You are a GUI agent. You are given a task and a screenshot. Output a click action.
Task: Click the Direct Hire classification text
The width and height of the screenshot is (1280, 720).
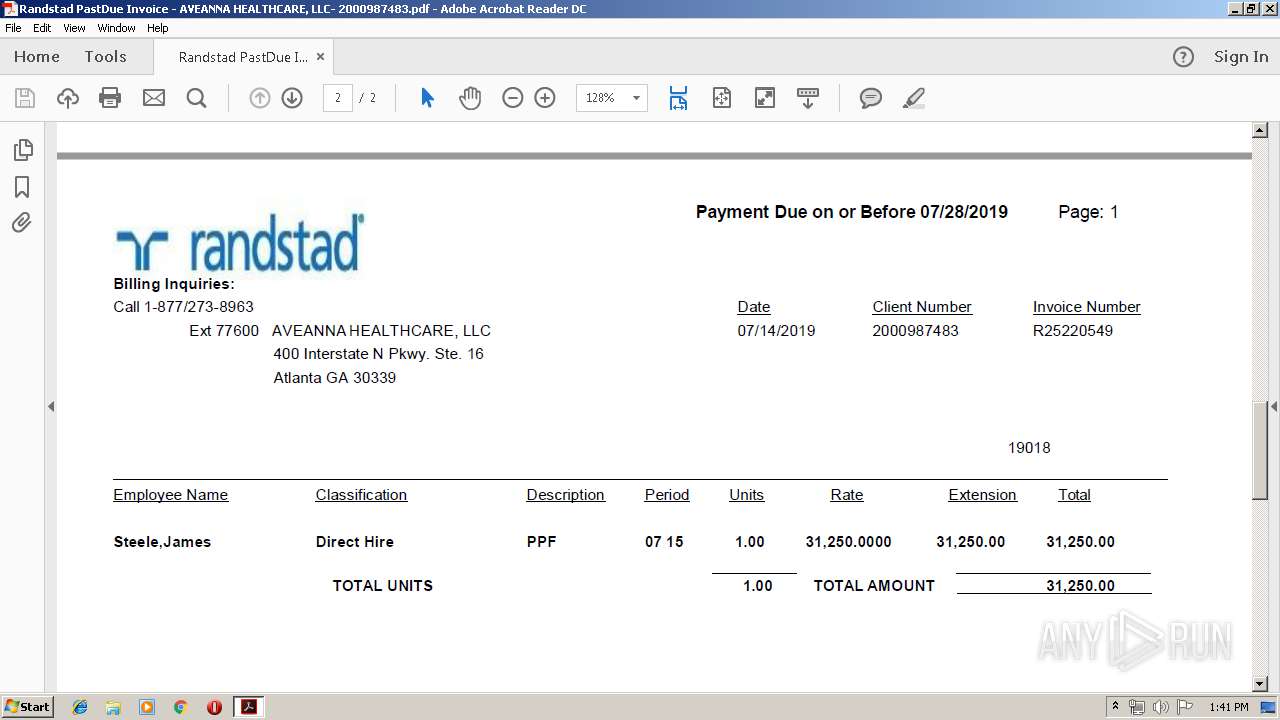pos(355,542)
